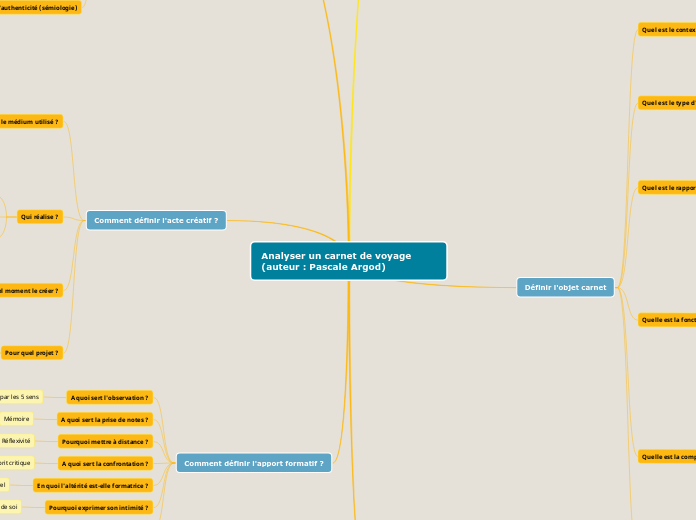Screen dimensions: 696x520
Task: Select the central node 'Analyser un carnet de voyage'
Action: [x=348, y=261]
